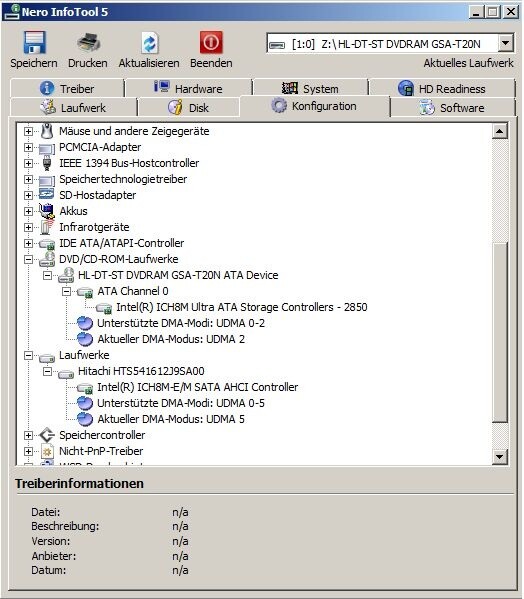Click the HL-DT-ST DVDRAM device icon in tree
This screenshot has height=599, width=524.
66,275
